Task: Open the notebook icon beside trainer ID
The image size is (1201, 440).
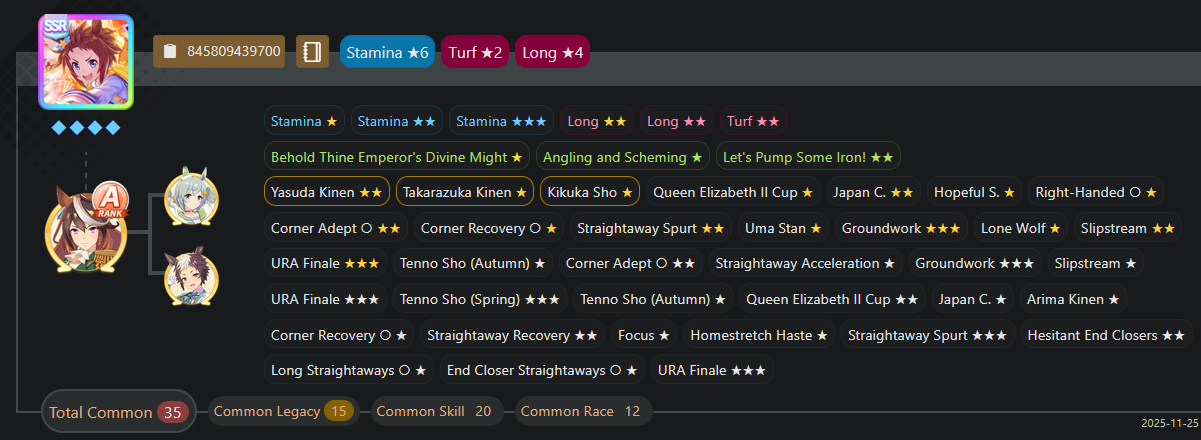Action: click(x=312, y=52)
